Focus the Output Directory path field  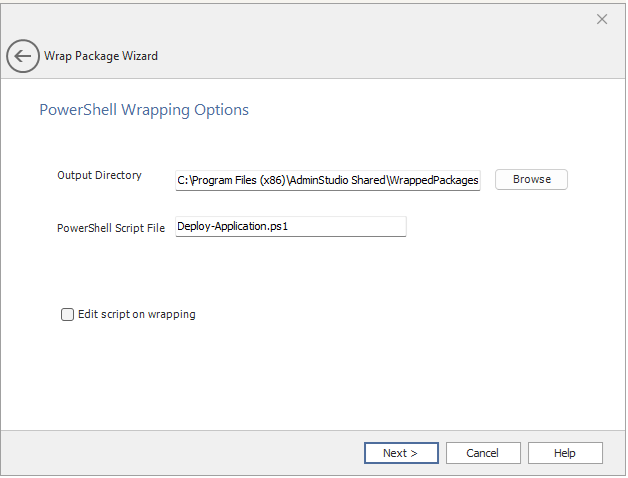coord(328,180)
